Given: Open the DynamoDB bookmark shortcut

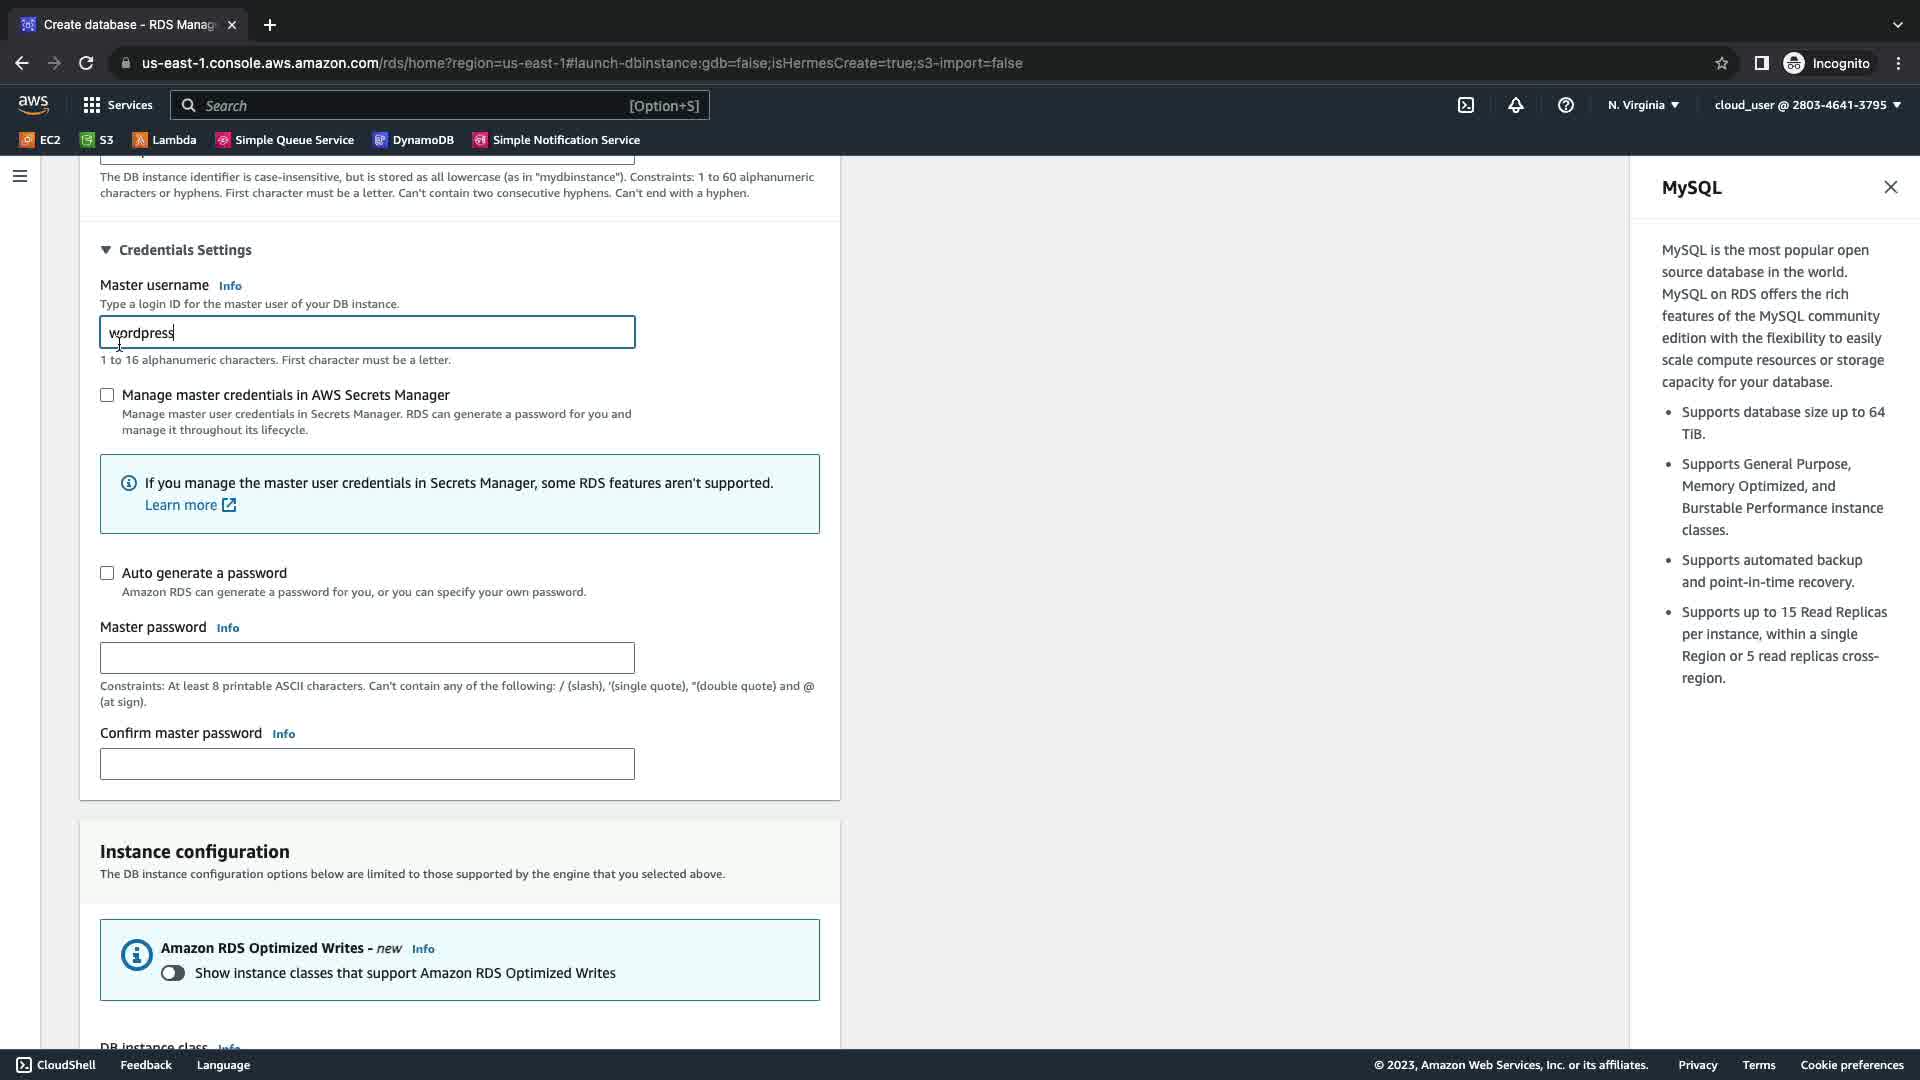Looking at the screenshot, I should [413, 140].
